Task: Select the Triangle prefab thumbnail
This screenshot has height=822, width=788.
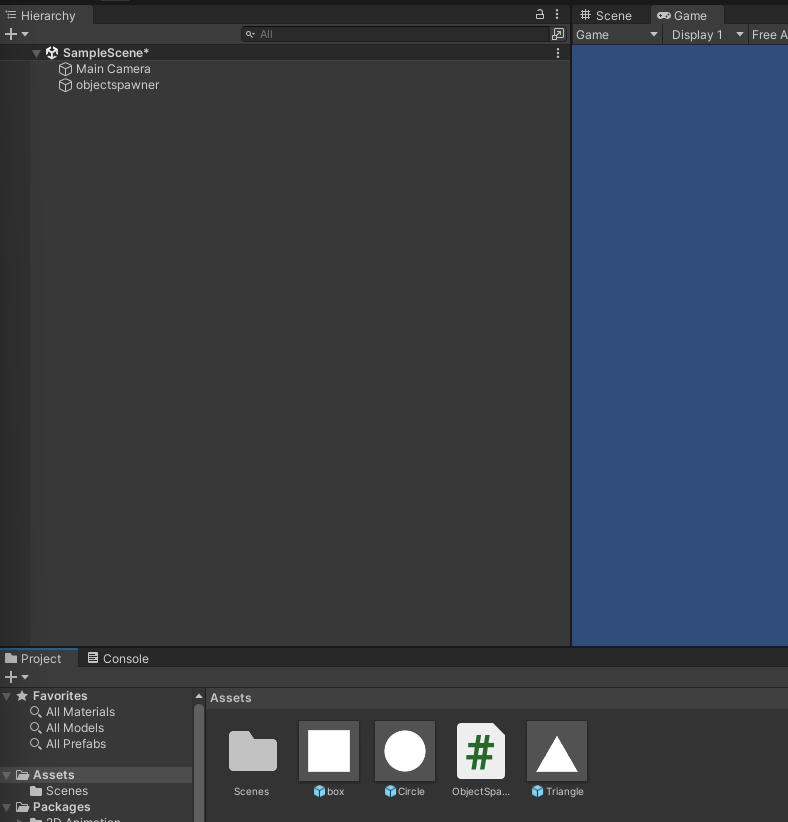Action: pyautogui.click(x=557, y=751)
